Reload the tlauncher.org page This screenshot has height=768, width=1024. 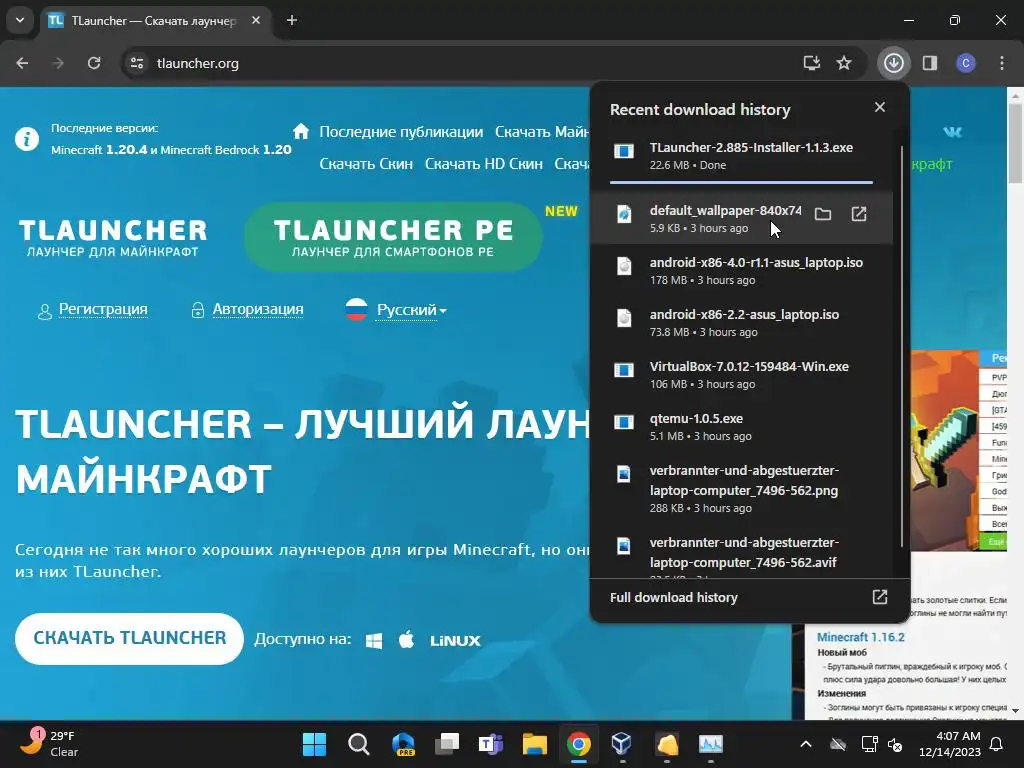coord(94,63)
